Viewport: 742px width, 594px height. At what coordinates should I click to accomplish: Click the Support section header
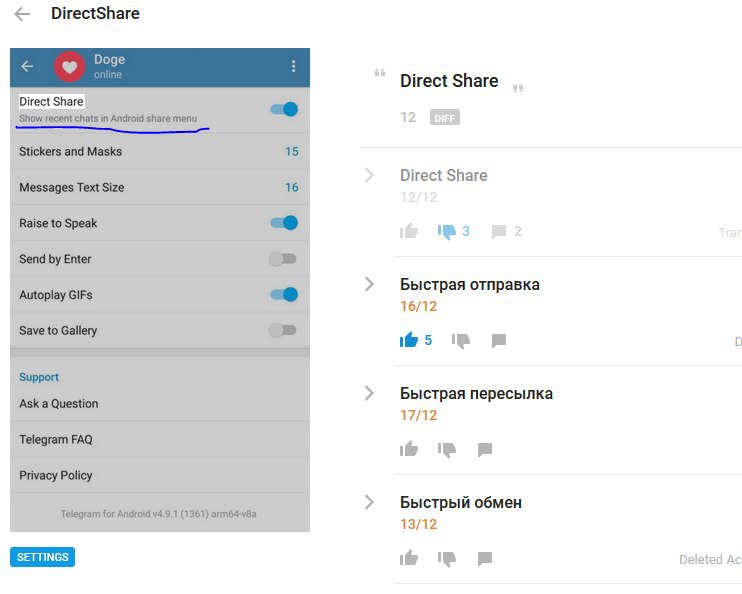[39, 377]
